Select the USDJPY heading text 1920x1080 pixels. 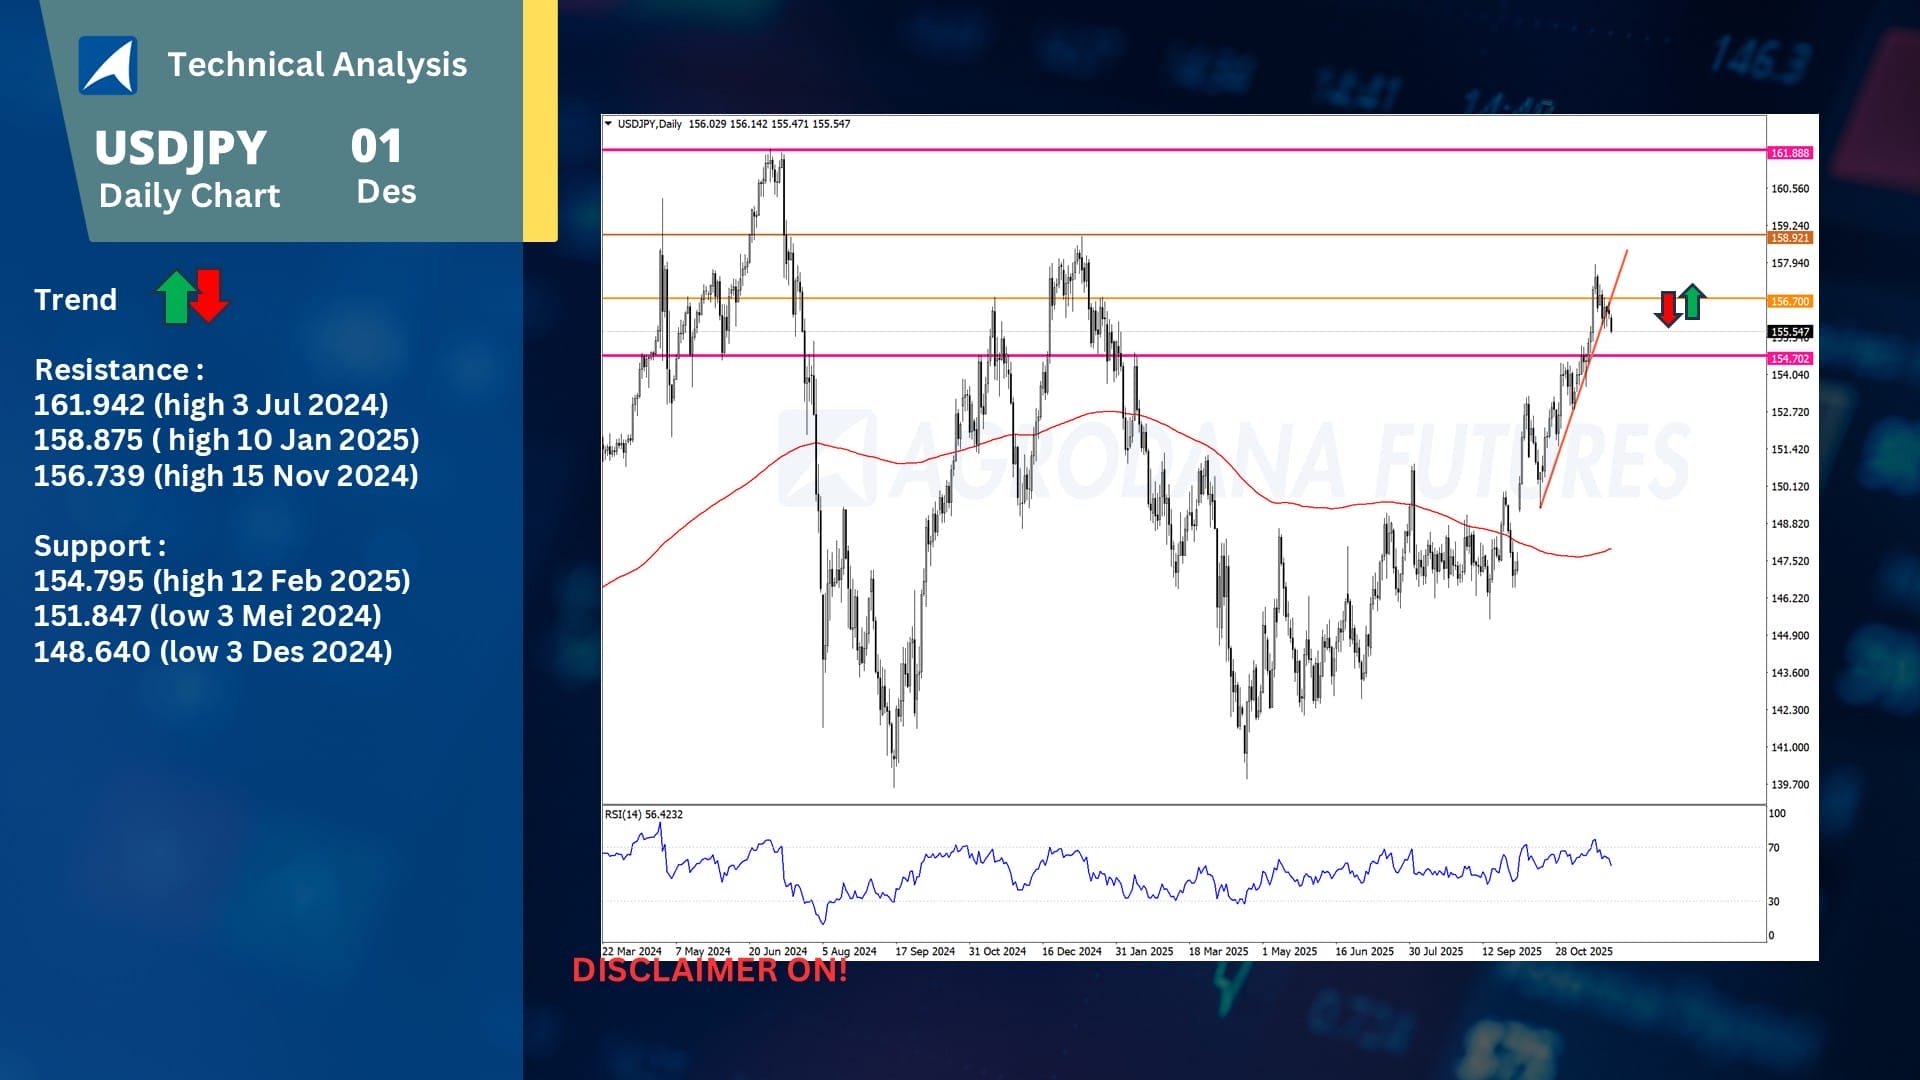pyautogui.click(x=181, y=148)
